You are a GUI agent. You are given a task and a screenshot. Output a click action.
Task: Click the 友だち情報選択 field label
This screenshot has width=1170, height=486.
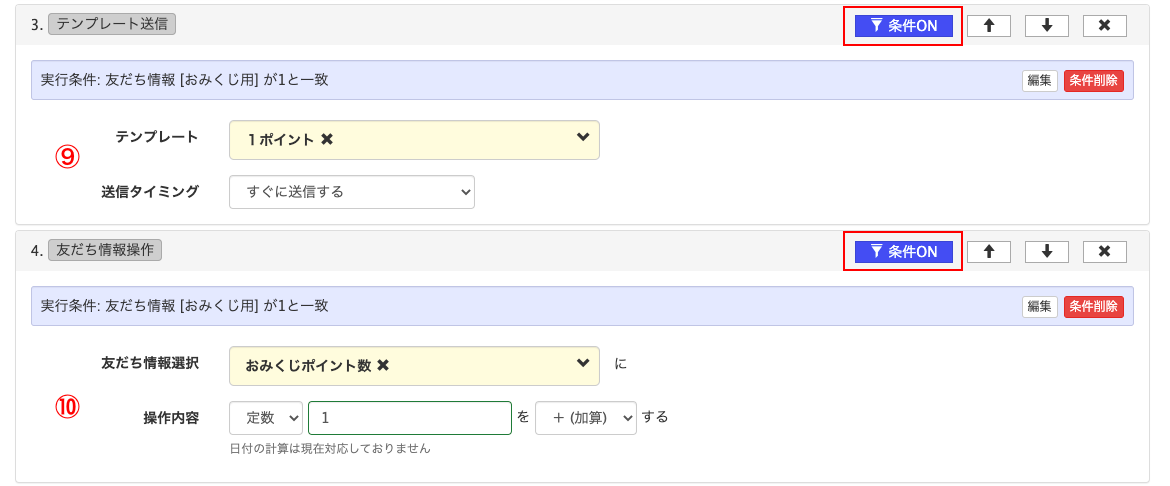150,363
